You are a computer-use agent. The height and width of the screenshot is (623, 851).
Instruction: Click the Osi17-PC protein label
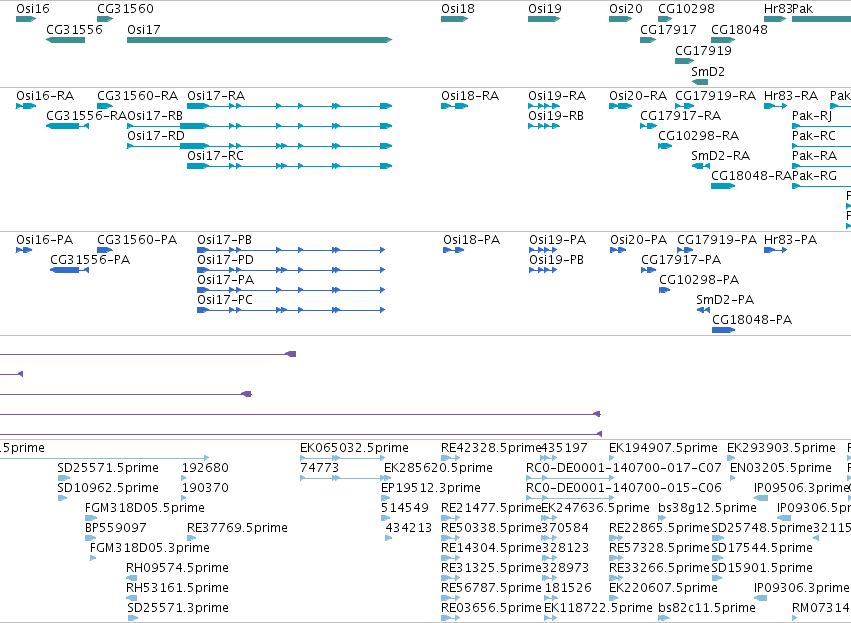click(x=225, y=300)
